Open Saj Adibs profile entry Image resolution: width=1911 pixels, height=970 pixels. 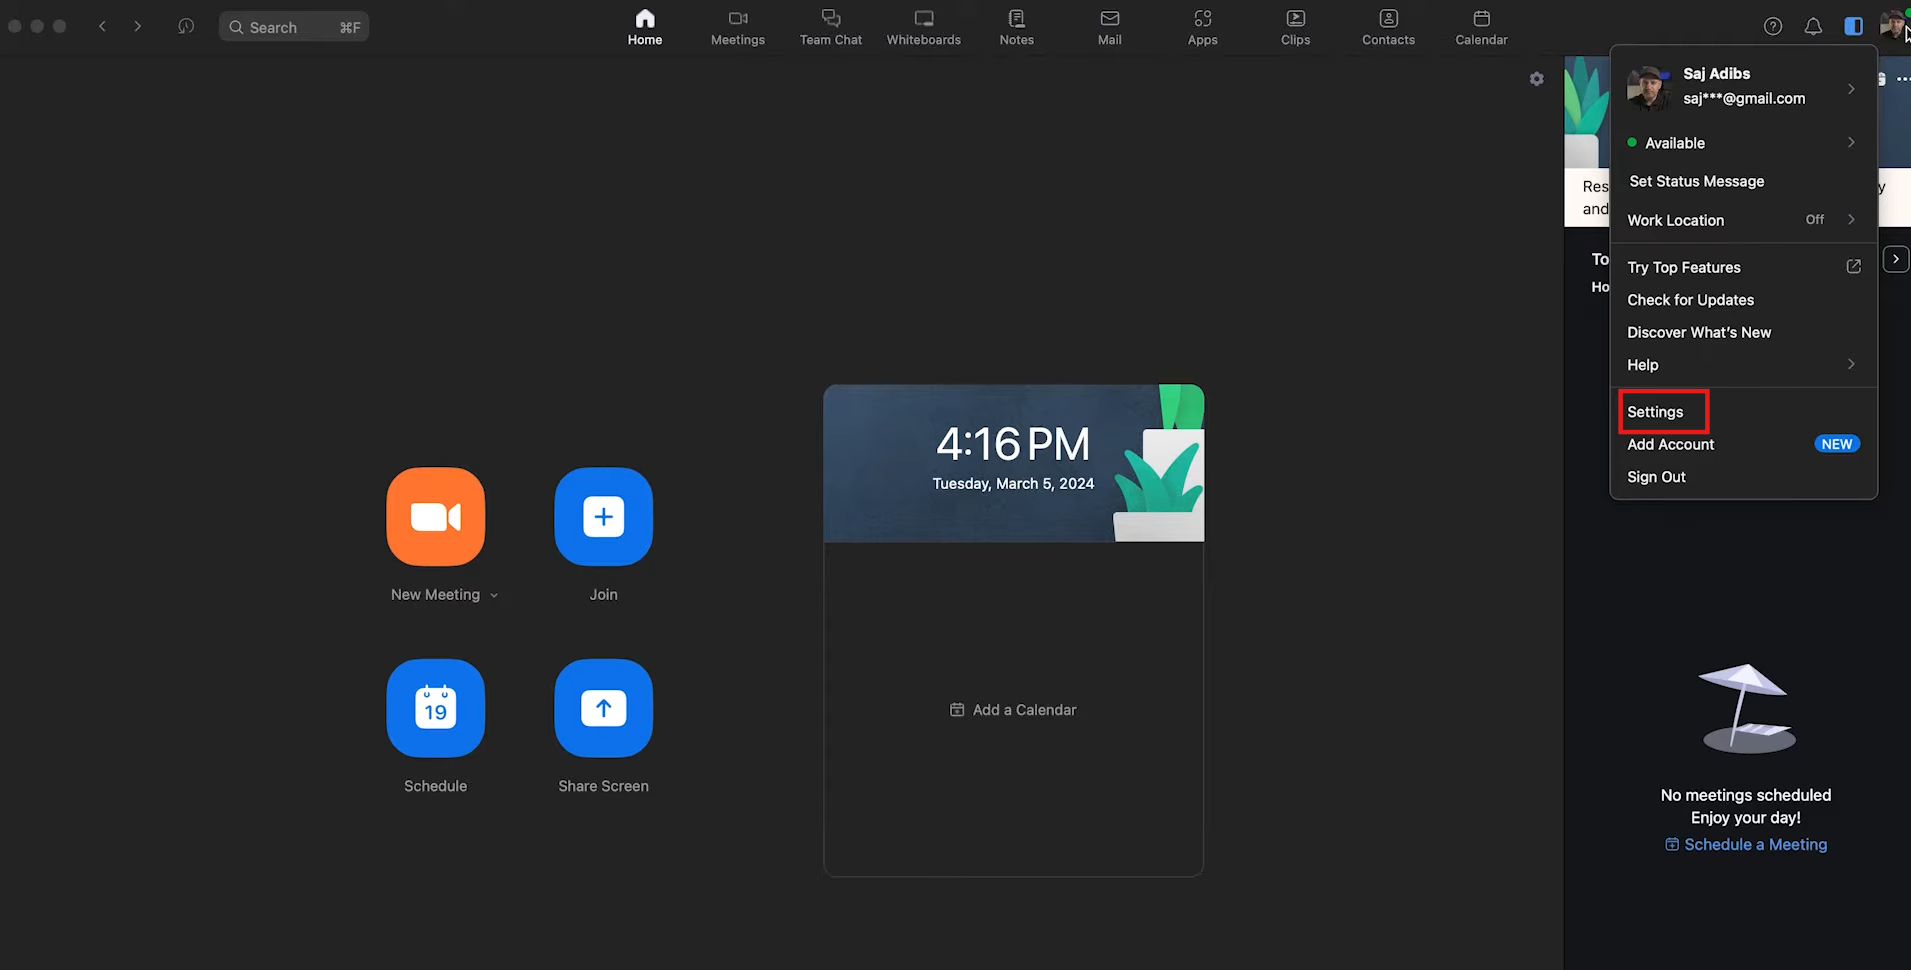1743,87
